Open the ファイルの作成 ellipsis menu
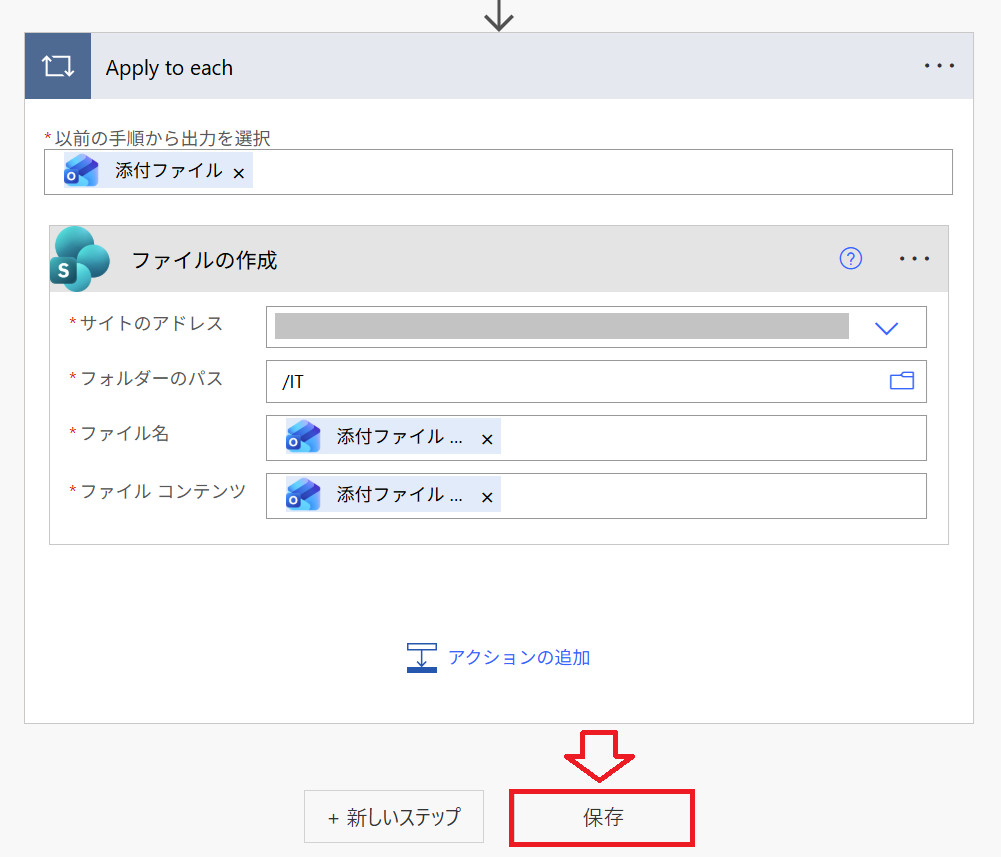This screenshot has width=1001, height=857. click(x=914, y=259)
